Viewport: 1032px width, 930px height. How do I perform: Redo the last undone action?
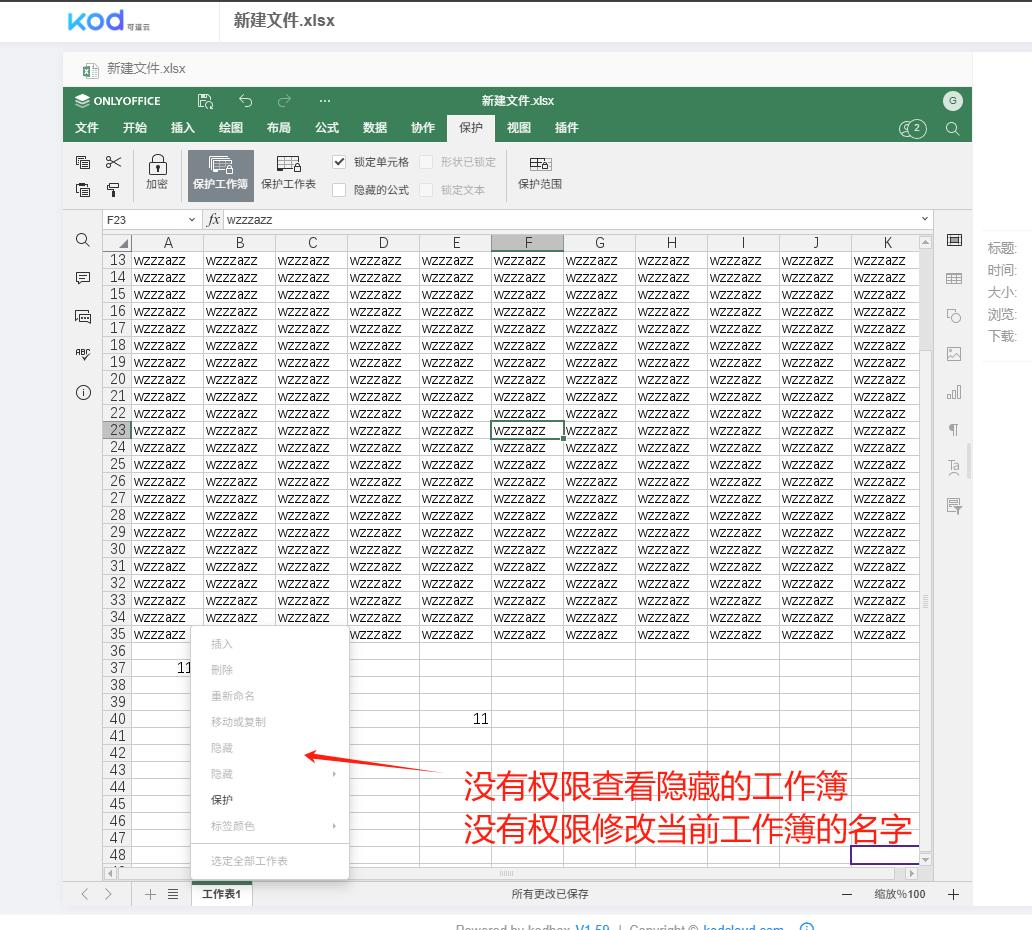point(284,101)
